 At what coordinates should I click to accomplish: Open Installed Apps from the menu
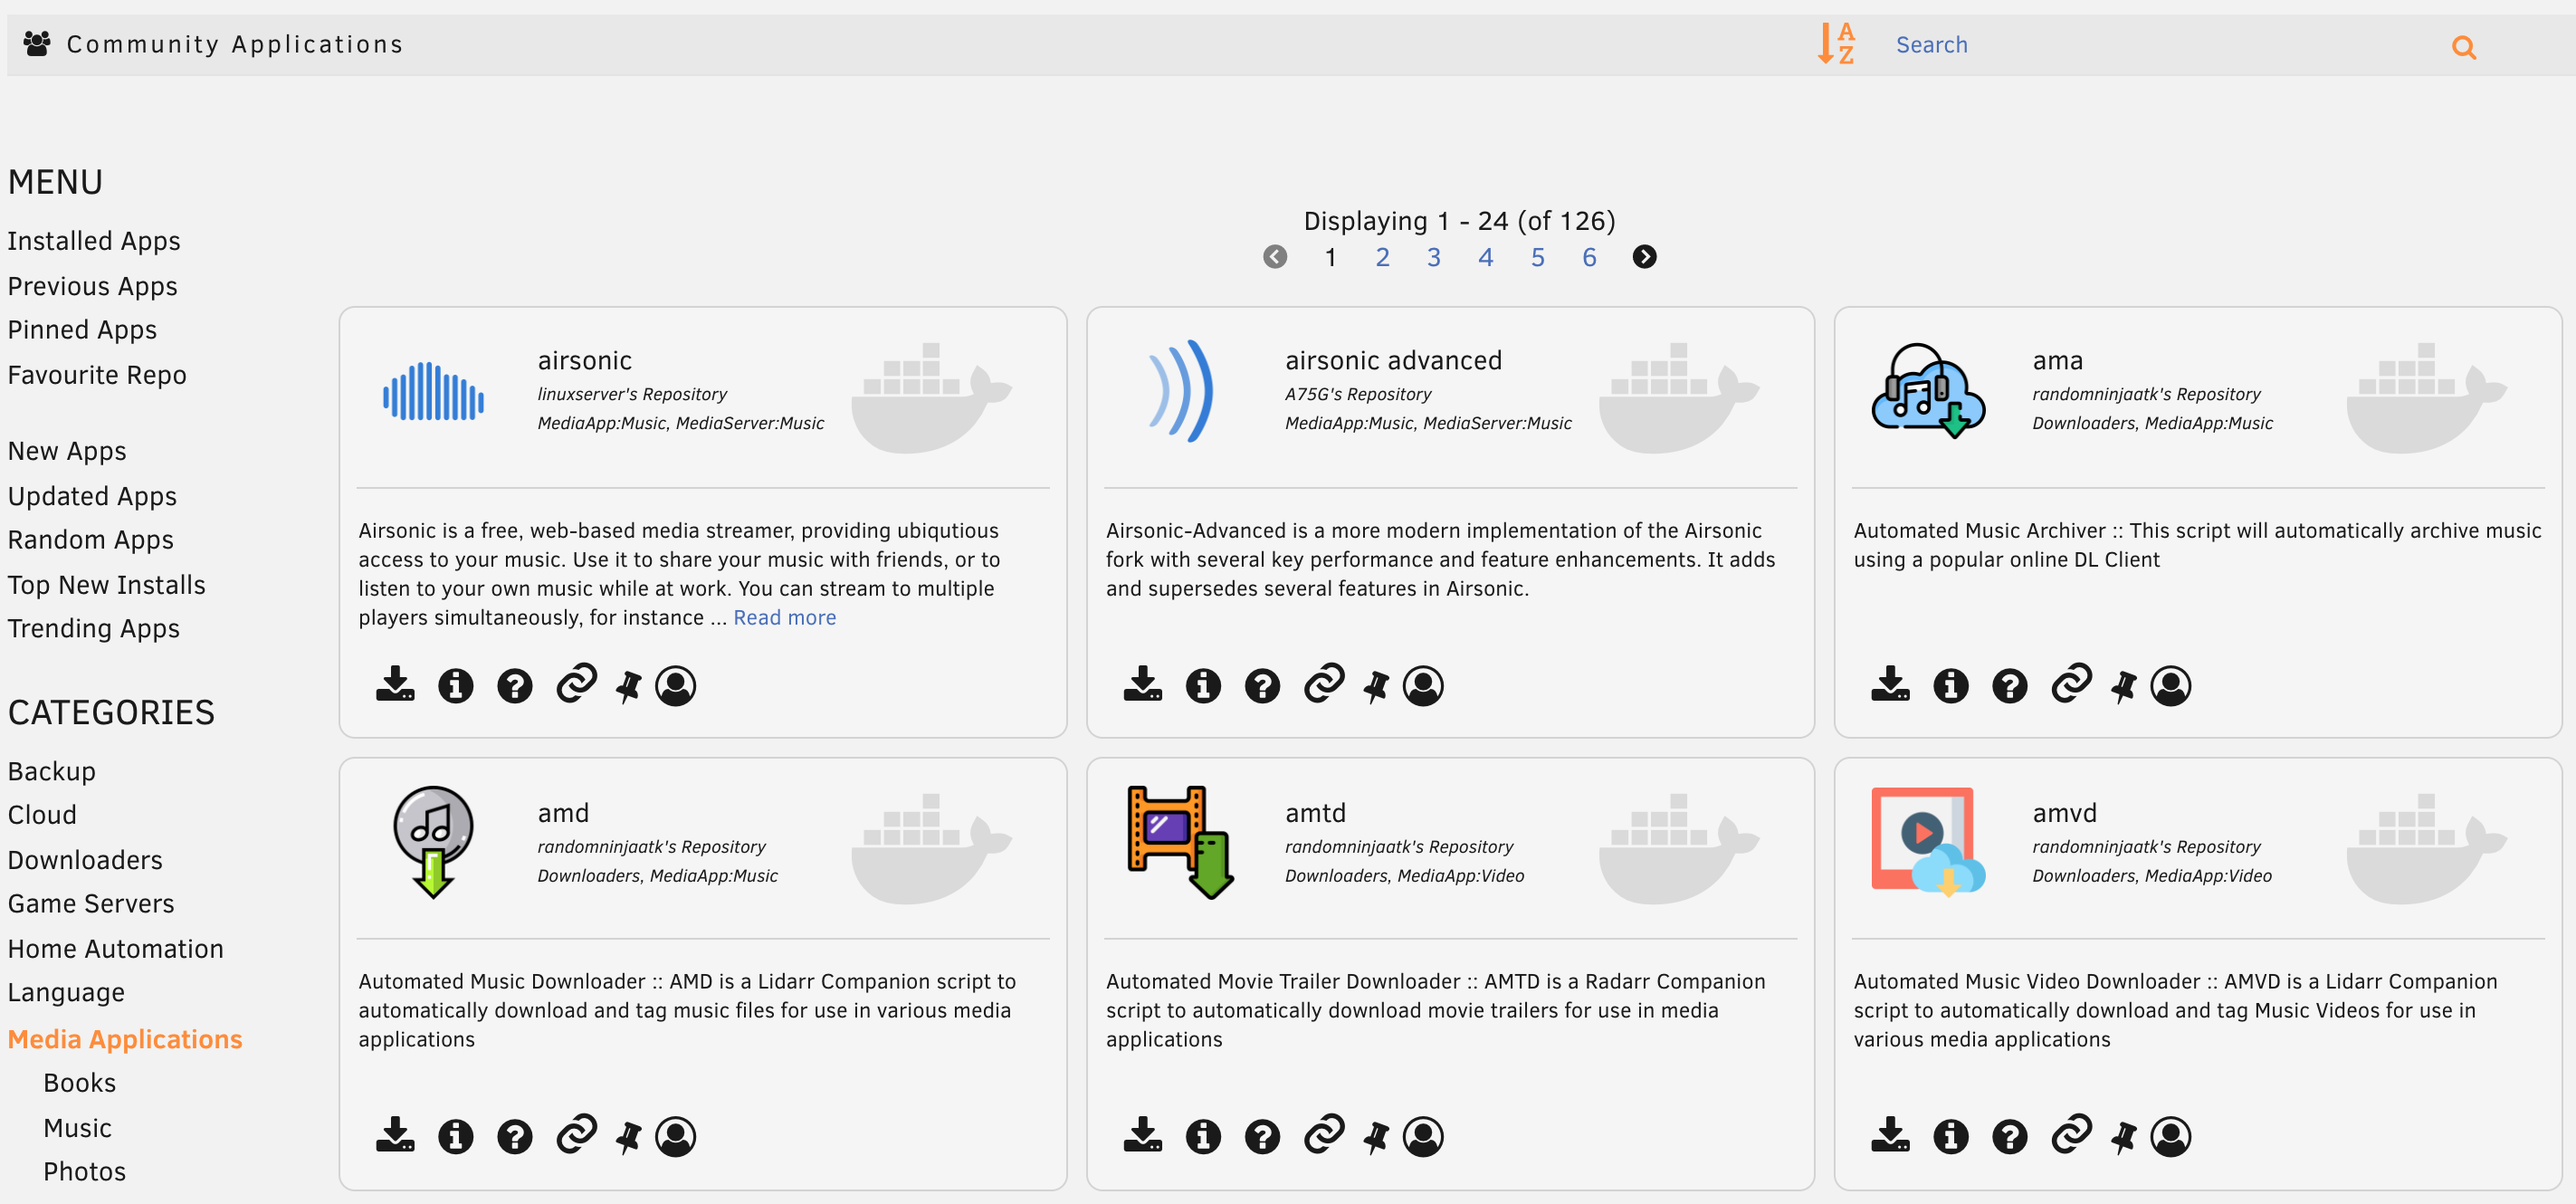[x=94, y=241]
